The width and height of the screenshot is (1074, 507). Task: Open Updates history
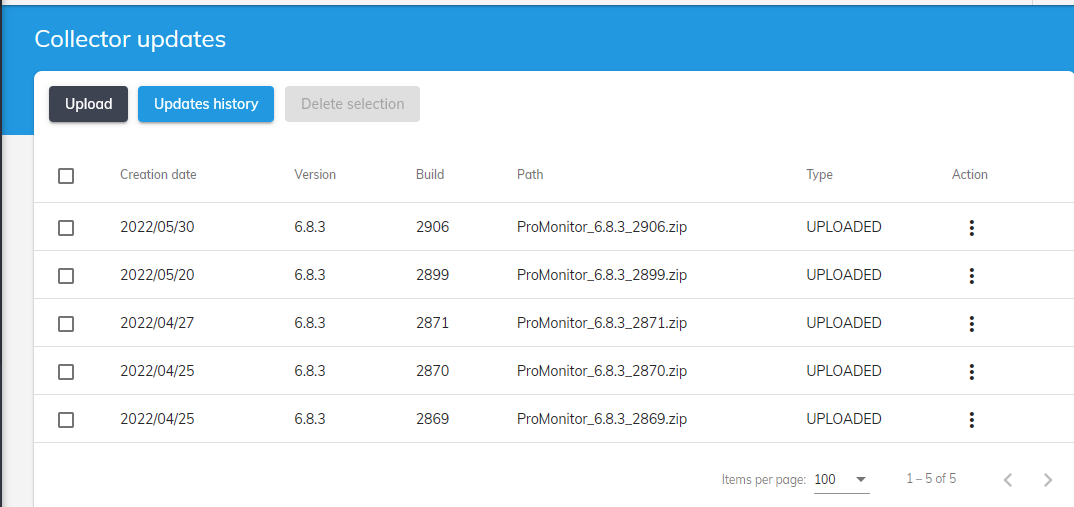[x=206, y=104]
